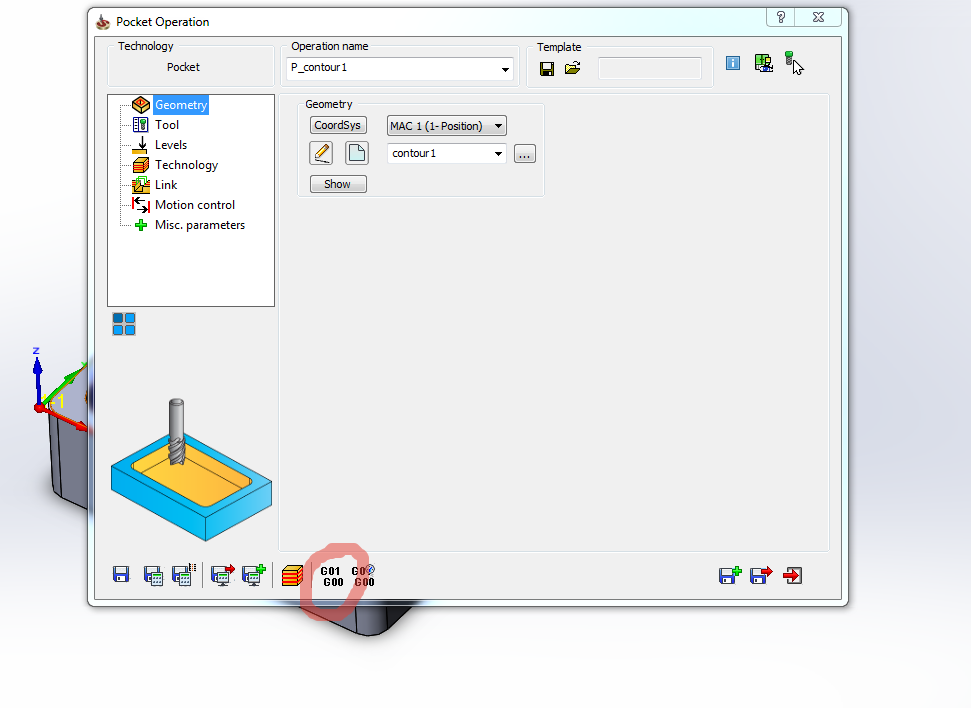Exit the operation with the red arrow door icon
Image resolution: width=971 pixels, height=708 pixels.
[x=793, y=575]
